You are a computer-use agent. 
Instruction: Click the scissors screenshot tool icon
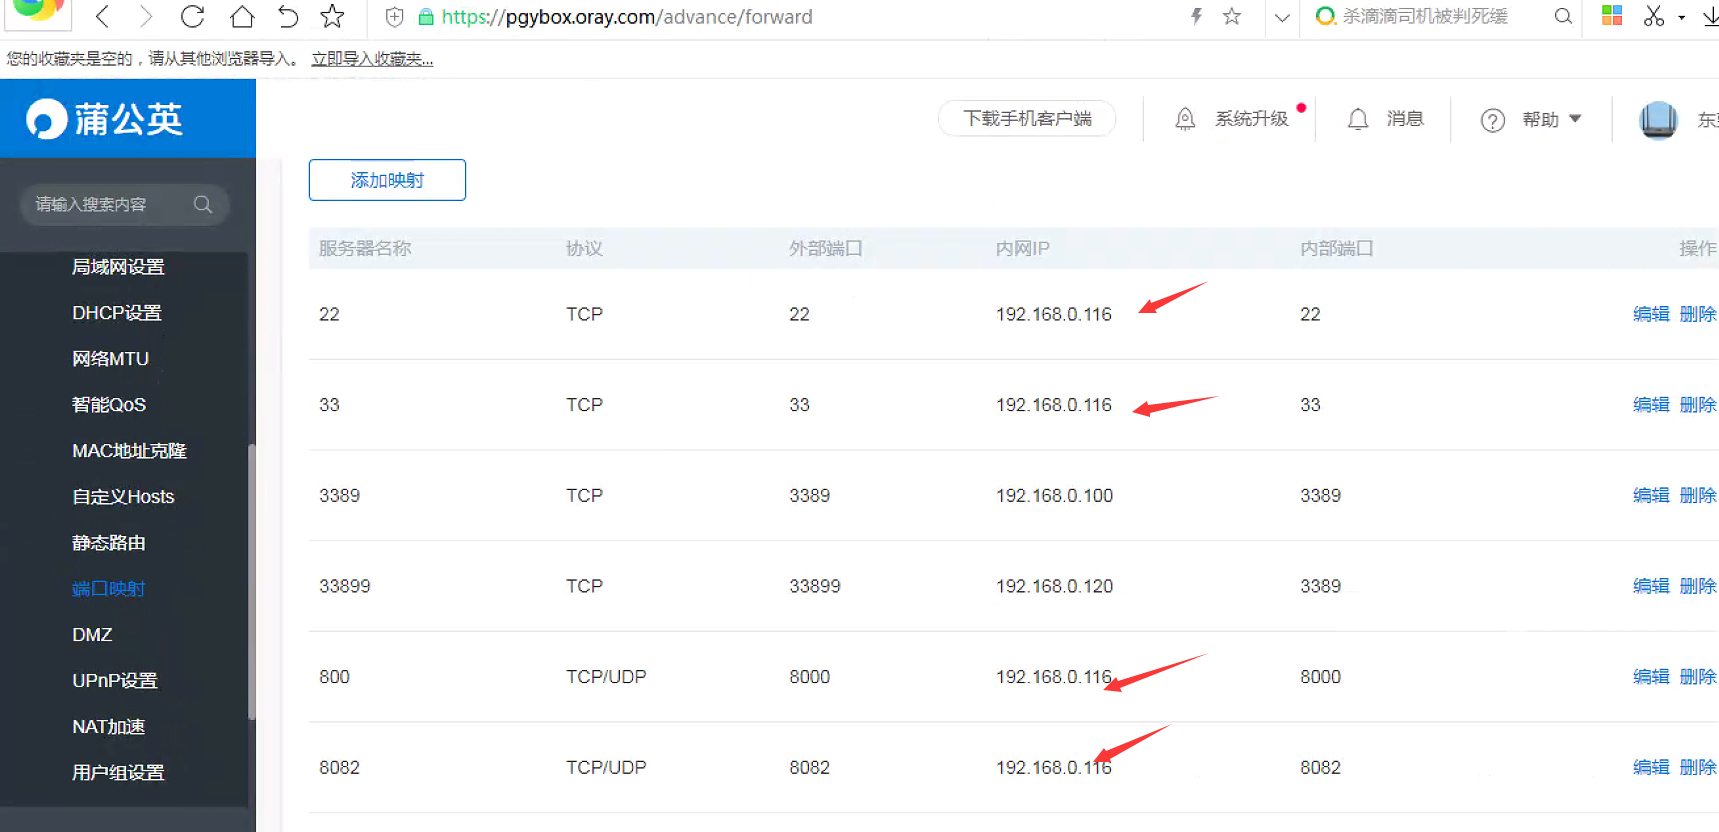pos(1654,15)
